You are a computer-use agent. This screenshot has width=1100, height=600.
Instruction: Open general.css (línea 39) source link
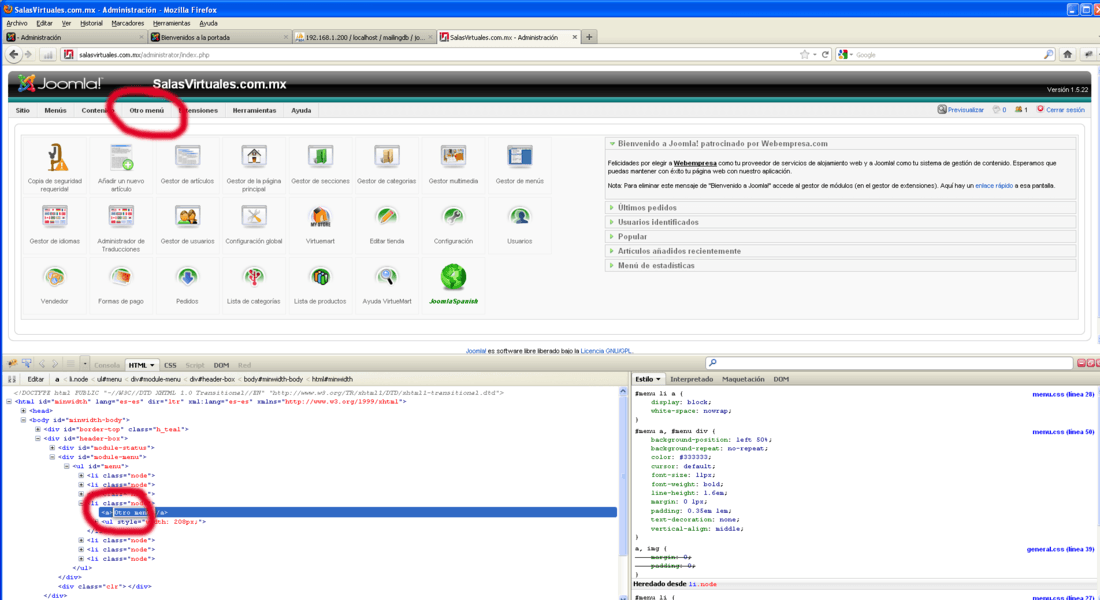[x=1060, y=549]
